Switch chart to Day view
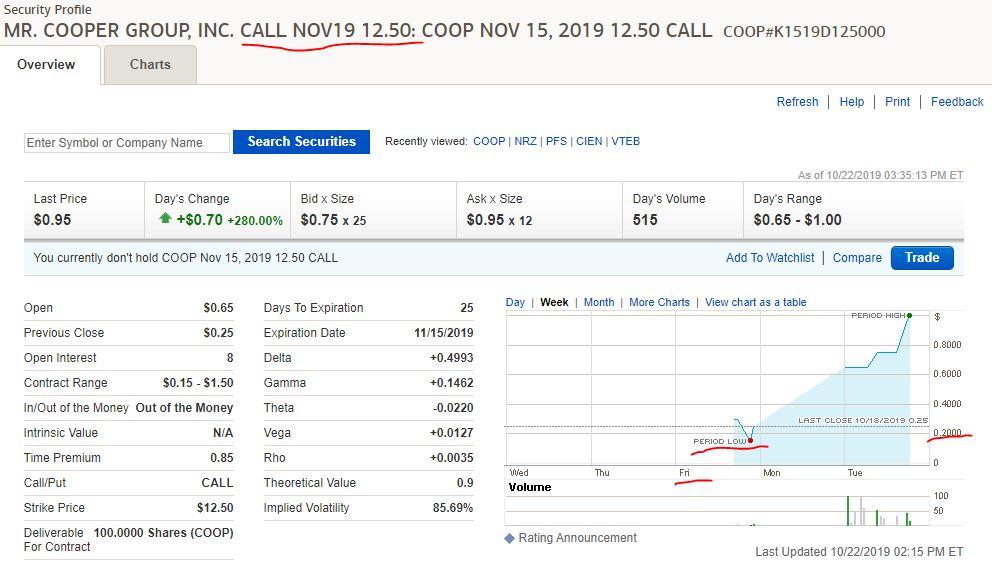The image size is (992, 568). 515,302
